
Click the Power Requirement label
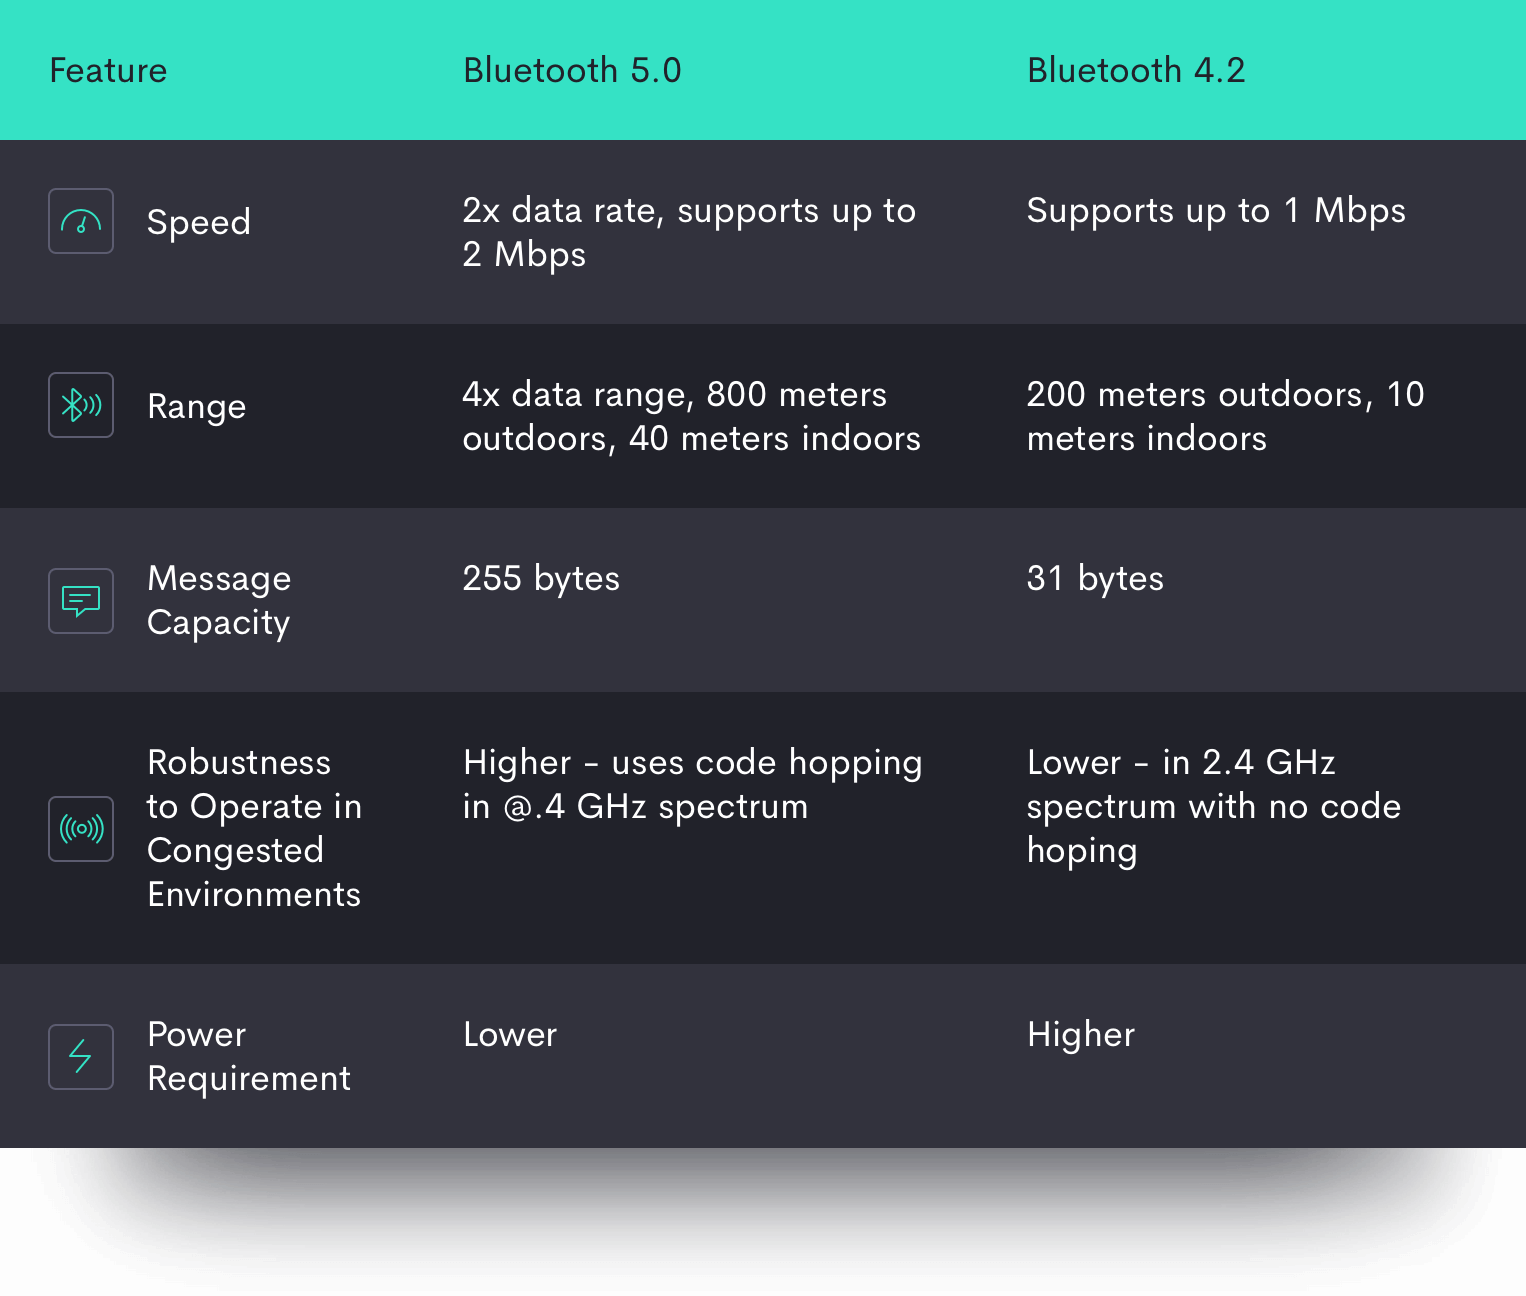click(249, 1056)
